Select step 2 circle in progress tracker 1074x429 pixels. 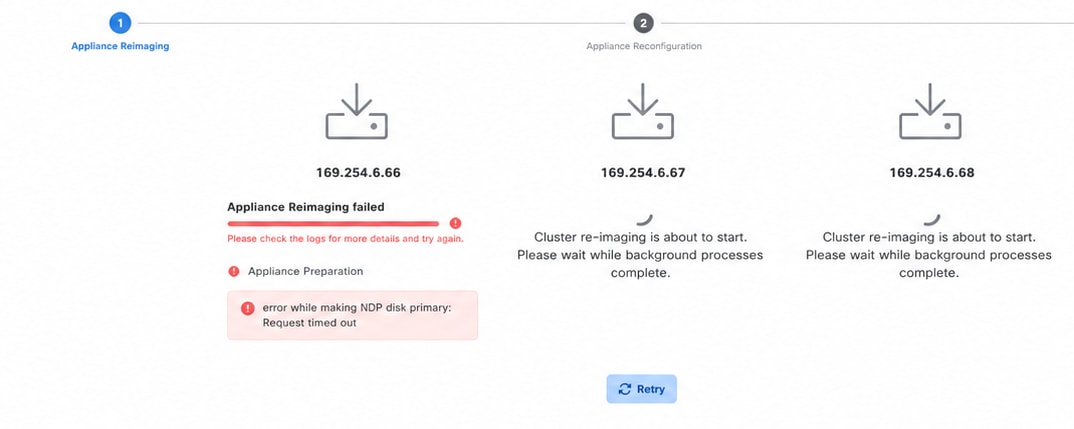pyautogui.click(x=642, y=23)
